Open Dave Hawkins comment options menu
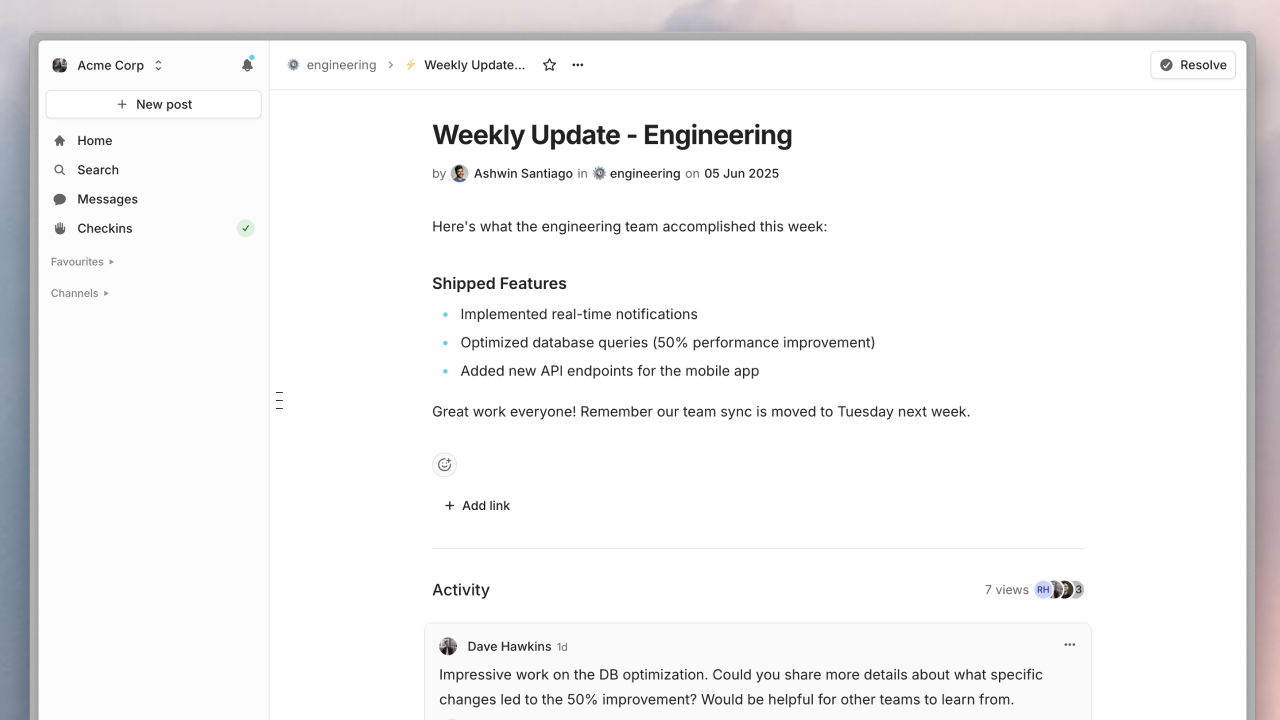This screenshot has height=720, width=1280. tap(1070, 645)
